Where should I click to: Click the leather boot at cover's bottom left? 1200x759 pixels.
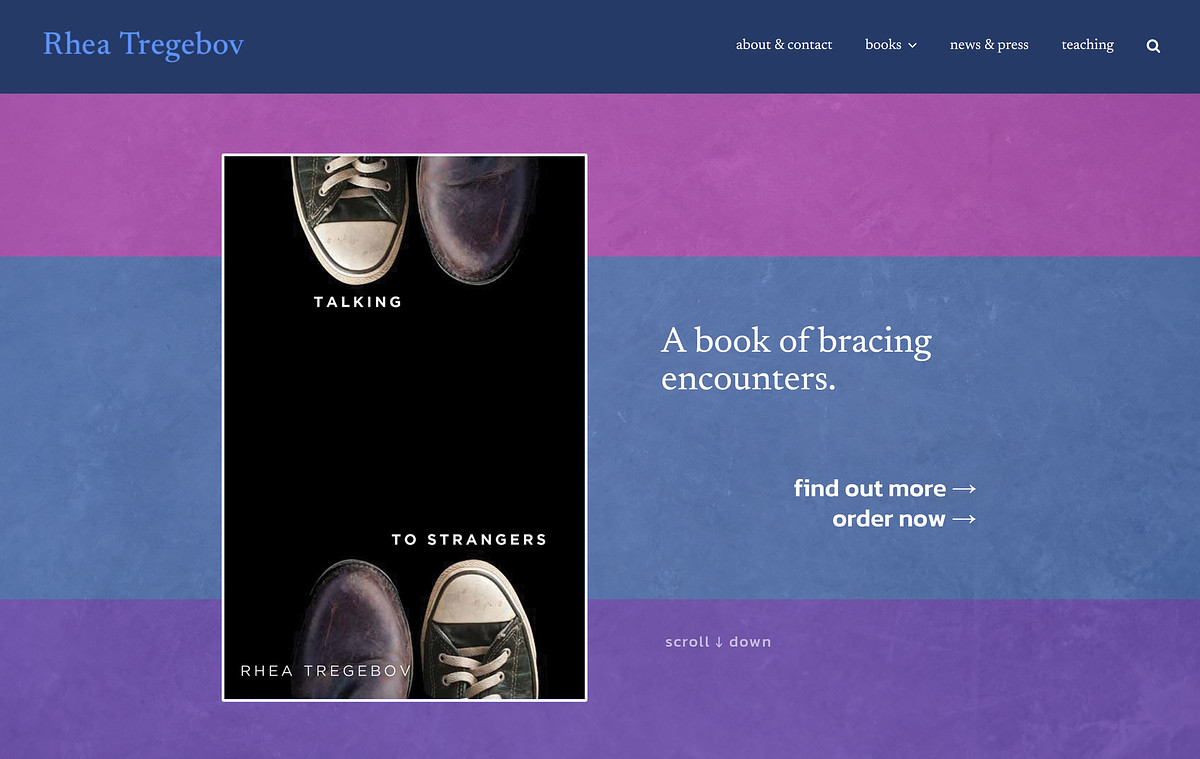click(x=355, y=625)
